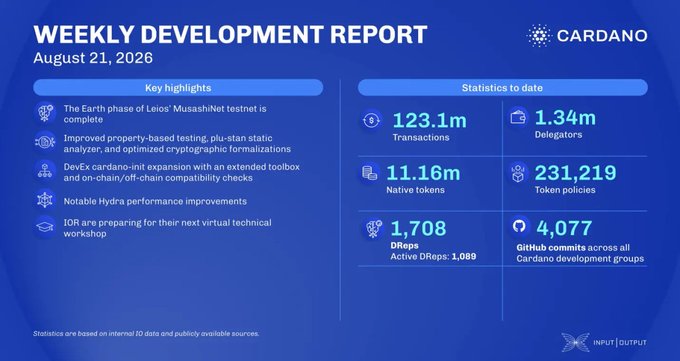Click the 1,708 DReps value

click(418, 228)
